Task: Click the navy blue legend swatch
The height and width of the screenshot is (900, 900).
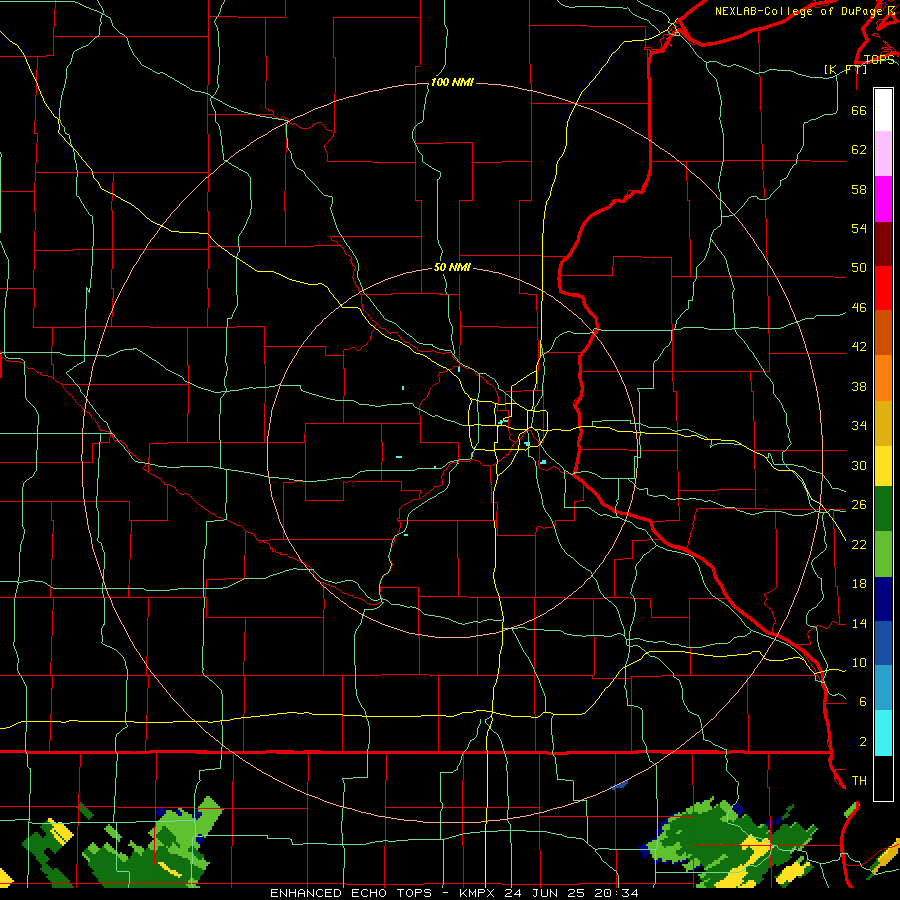Action: pos(883,599)
